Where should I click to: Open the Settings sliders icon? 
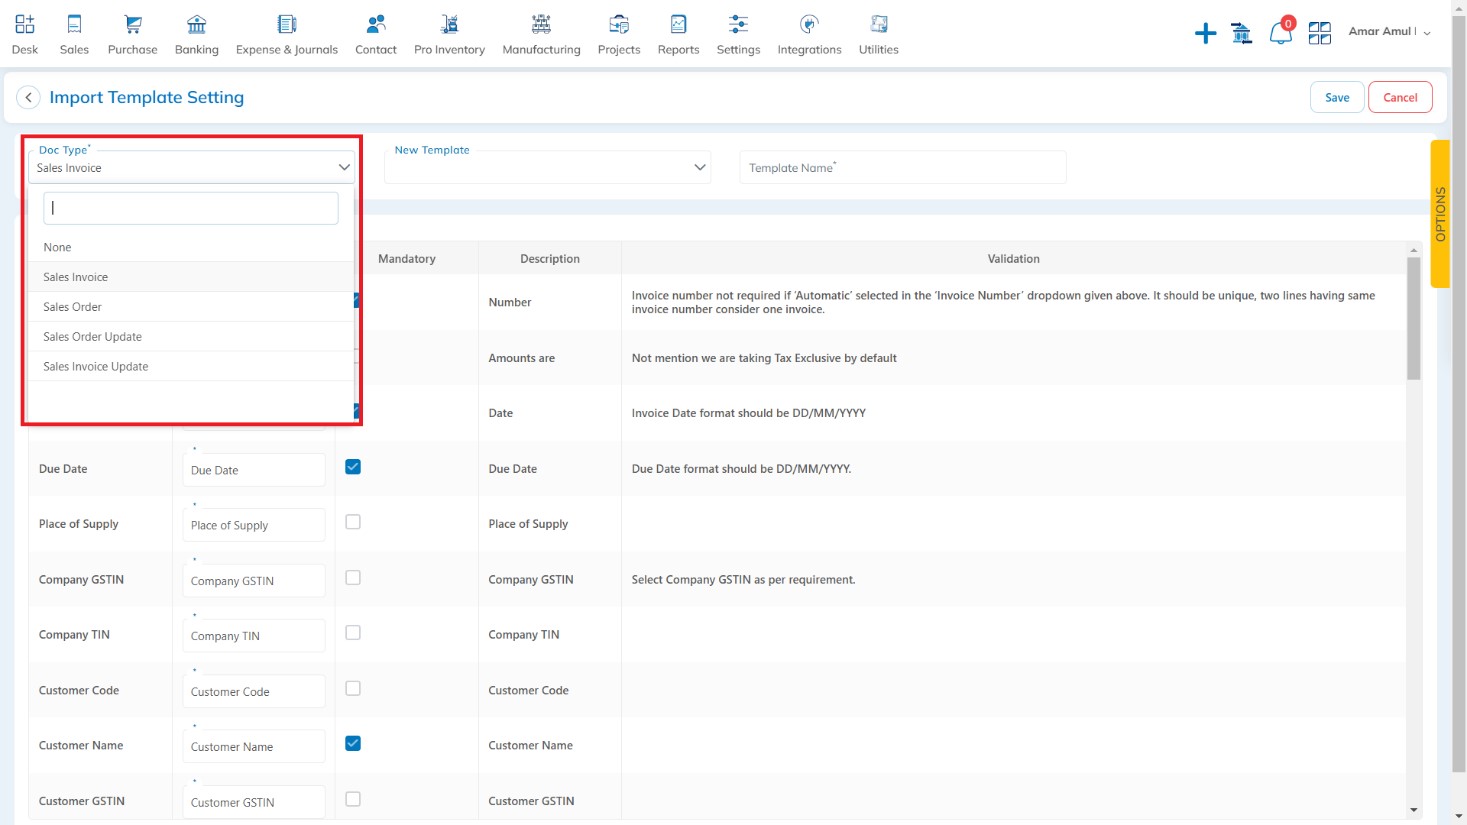(738, 24)
